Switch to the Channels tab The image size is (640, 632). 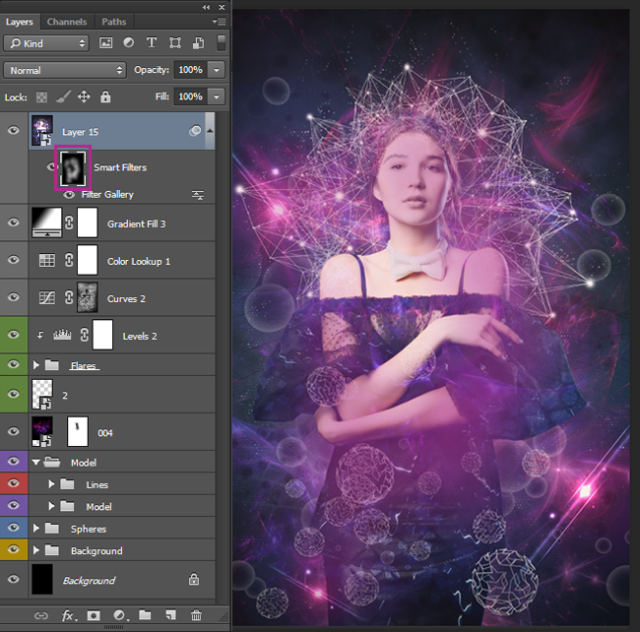tap(67, 21)
